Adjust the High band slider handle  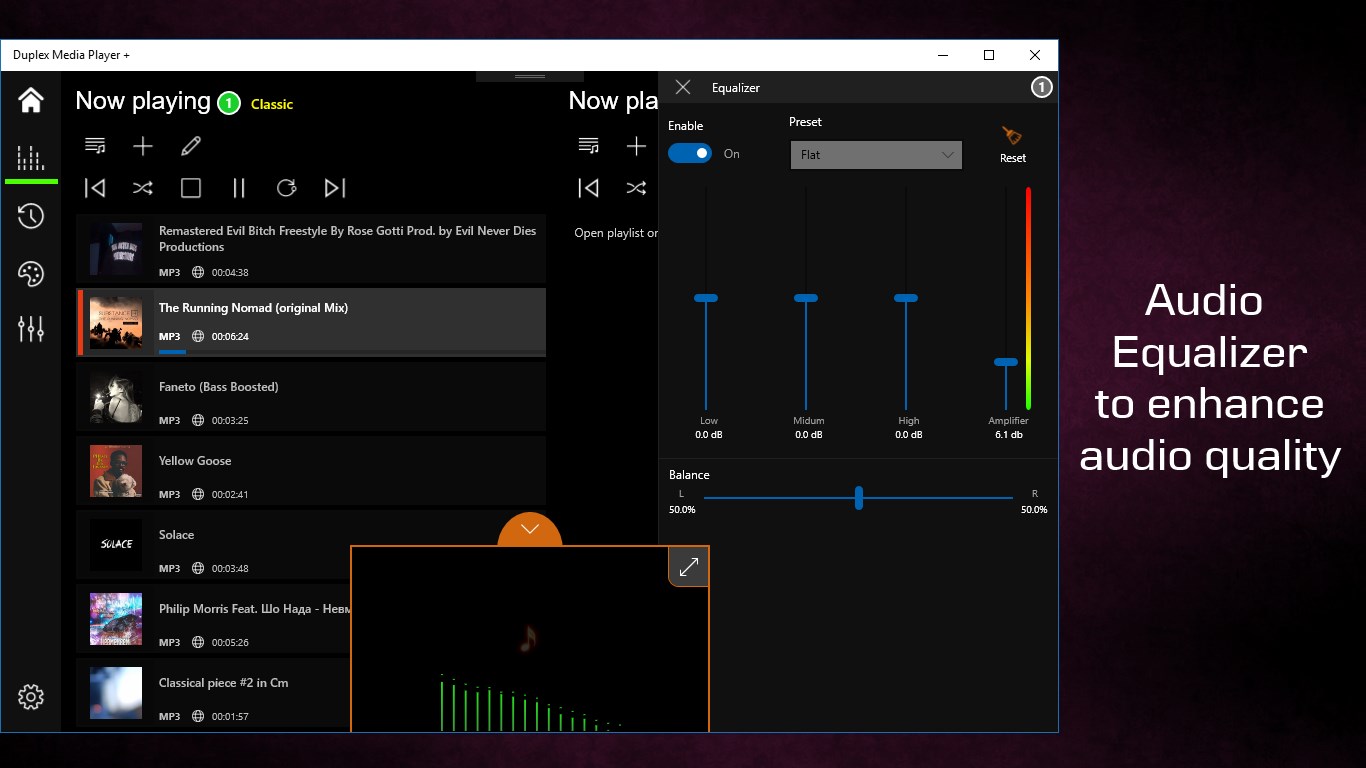point(906,298)
